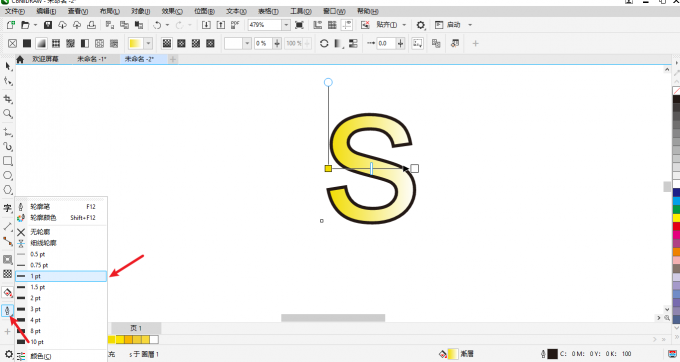Screen dimensions: 680x362
Task: Open the 对象 menu
Action: tap(141, 11)
